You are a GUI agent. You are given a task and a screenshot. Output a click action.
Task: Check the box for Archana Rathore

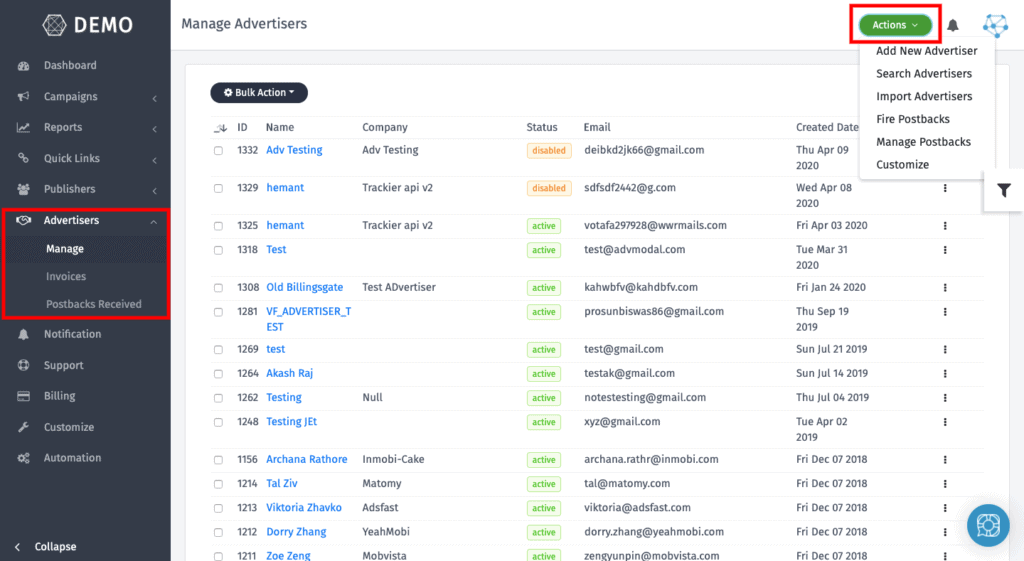point(218,460)
